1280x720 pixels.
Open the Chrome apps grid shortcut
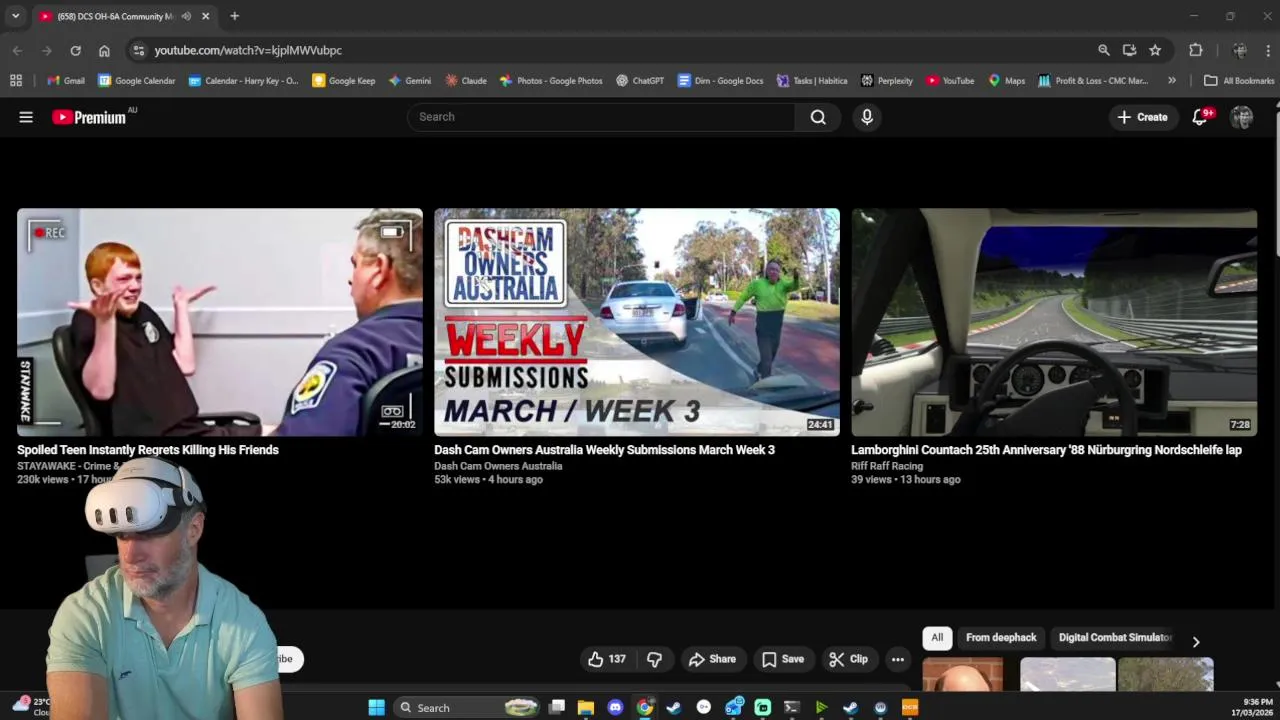16,80
